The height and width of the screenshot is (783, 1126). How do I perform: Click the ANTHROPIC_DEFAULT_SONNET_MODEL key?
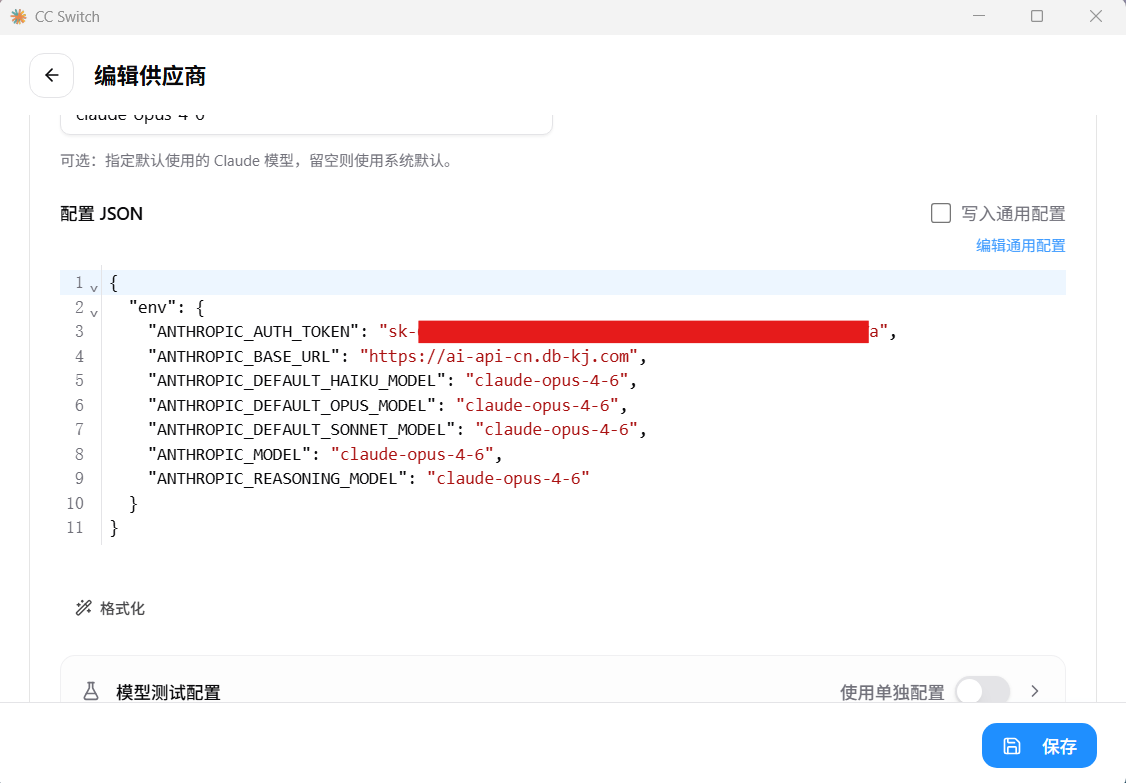tap(302, 430)
